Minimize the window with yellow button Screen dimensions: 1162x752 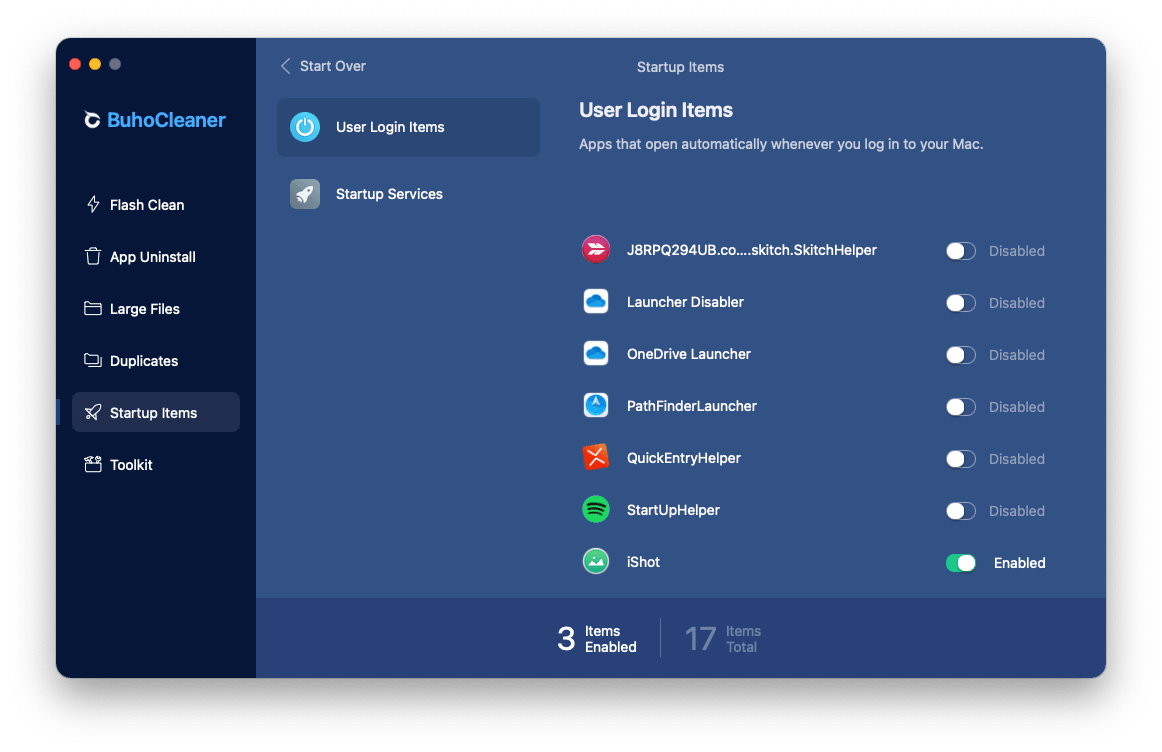(x=95, y=64)
